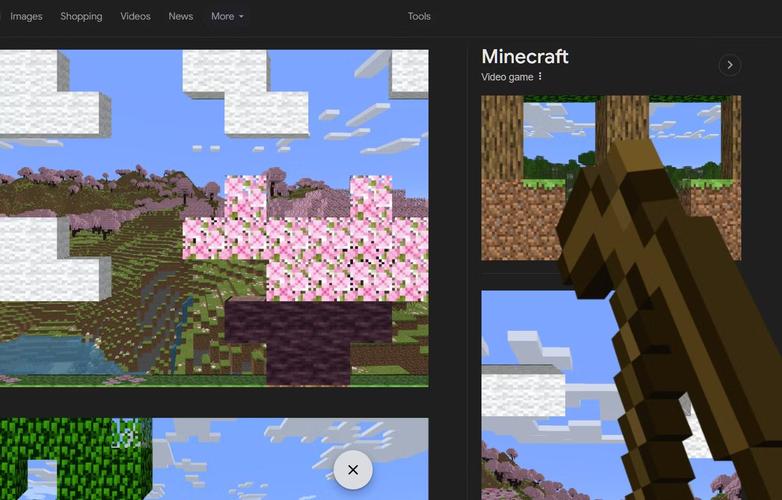
Task: Open the oak forest panel thumbnail
Action: click(611, 178)
